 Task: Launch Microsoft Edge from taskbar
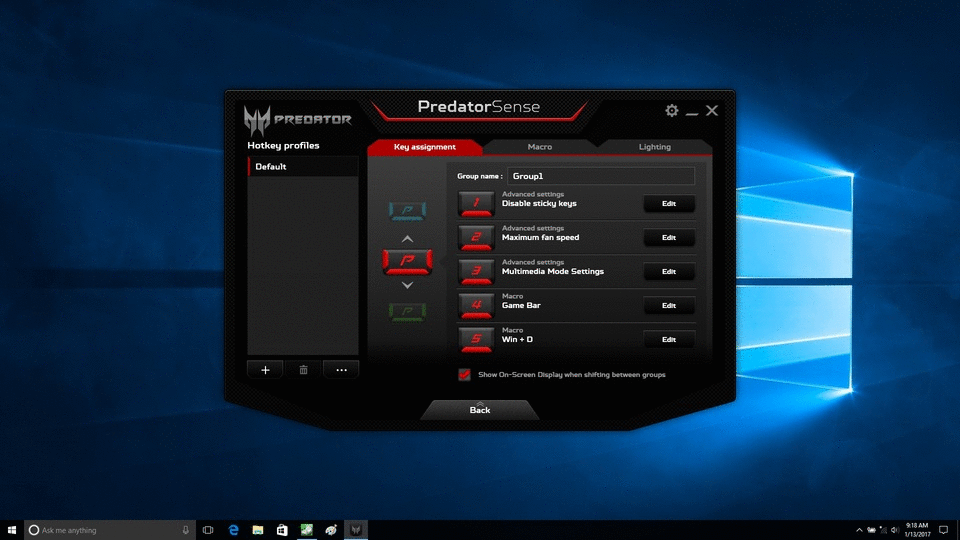(x=233, y=530)
